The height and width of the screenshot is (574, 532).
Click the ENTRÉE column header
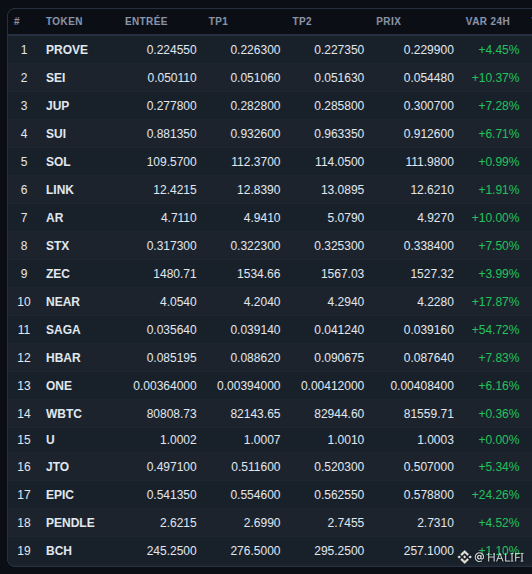tap(146, 21)
